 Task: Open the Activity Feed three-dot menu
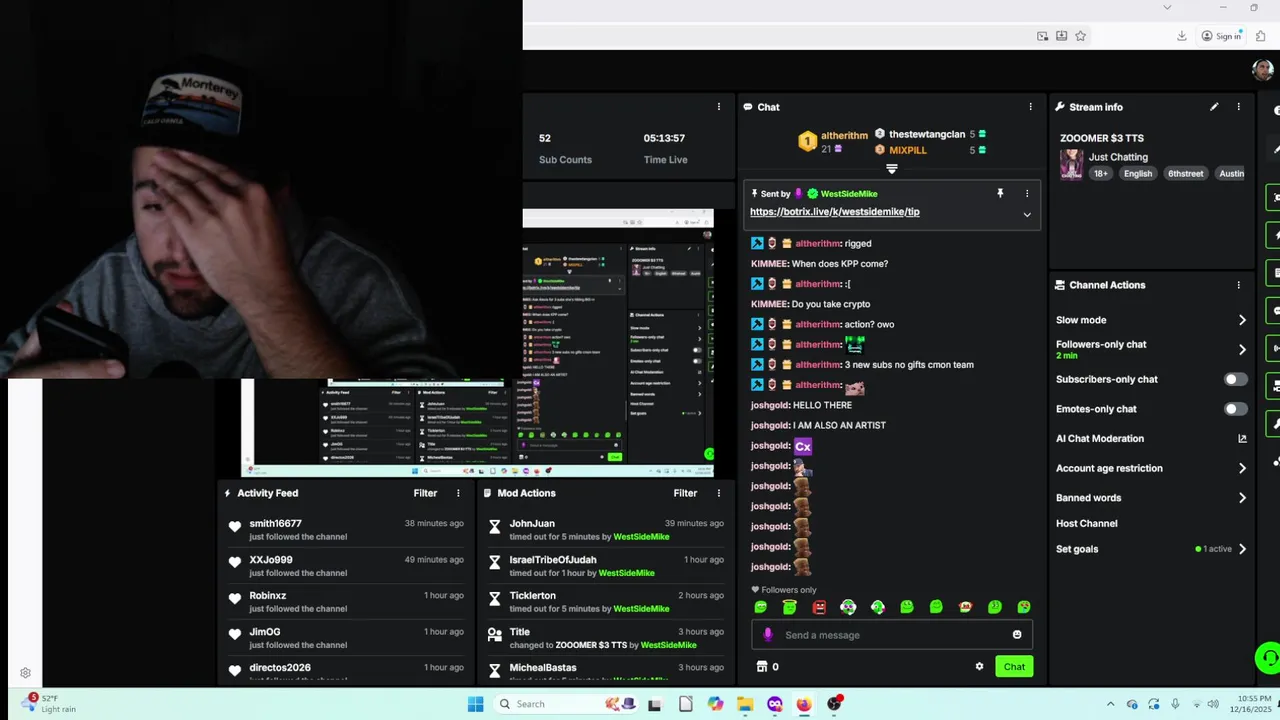click(x=458, y=493)
